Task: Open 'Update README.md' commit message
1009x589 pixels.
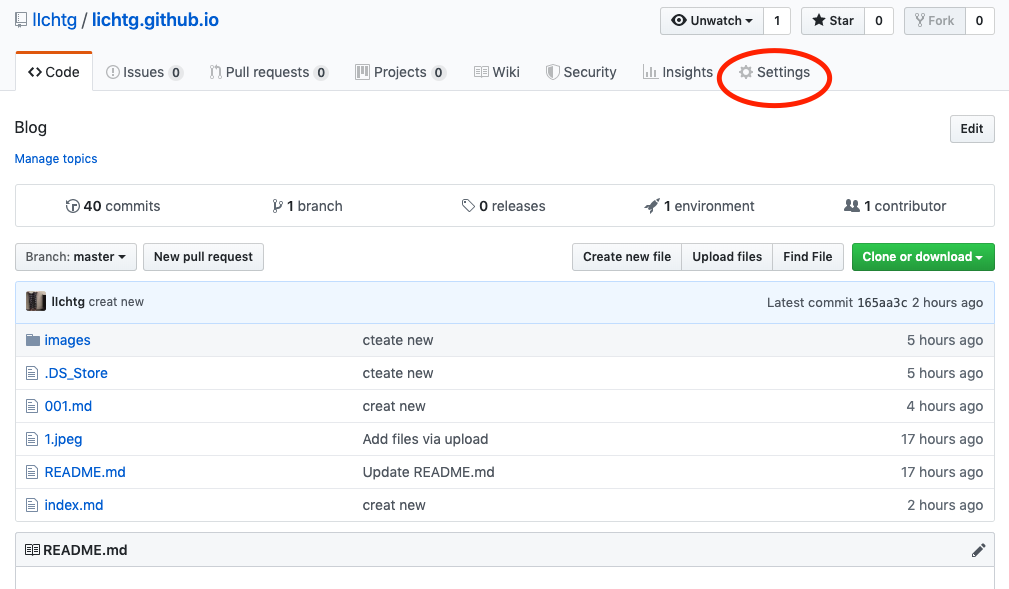Action: click(429, 472)
